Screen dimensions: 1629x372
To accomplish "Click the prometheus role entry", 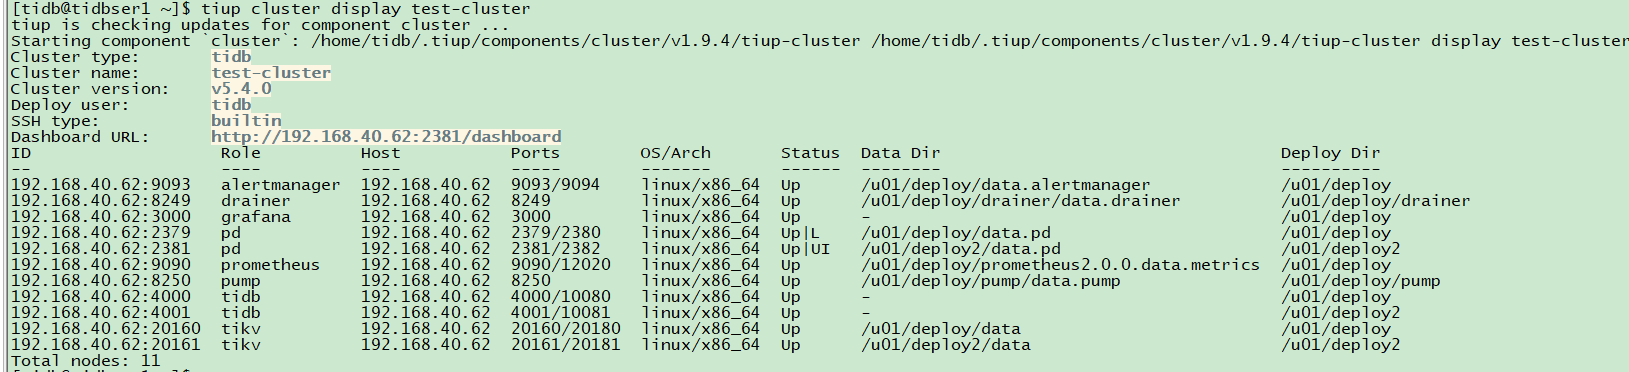I will [x=270, y=265].
